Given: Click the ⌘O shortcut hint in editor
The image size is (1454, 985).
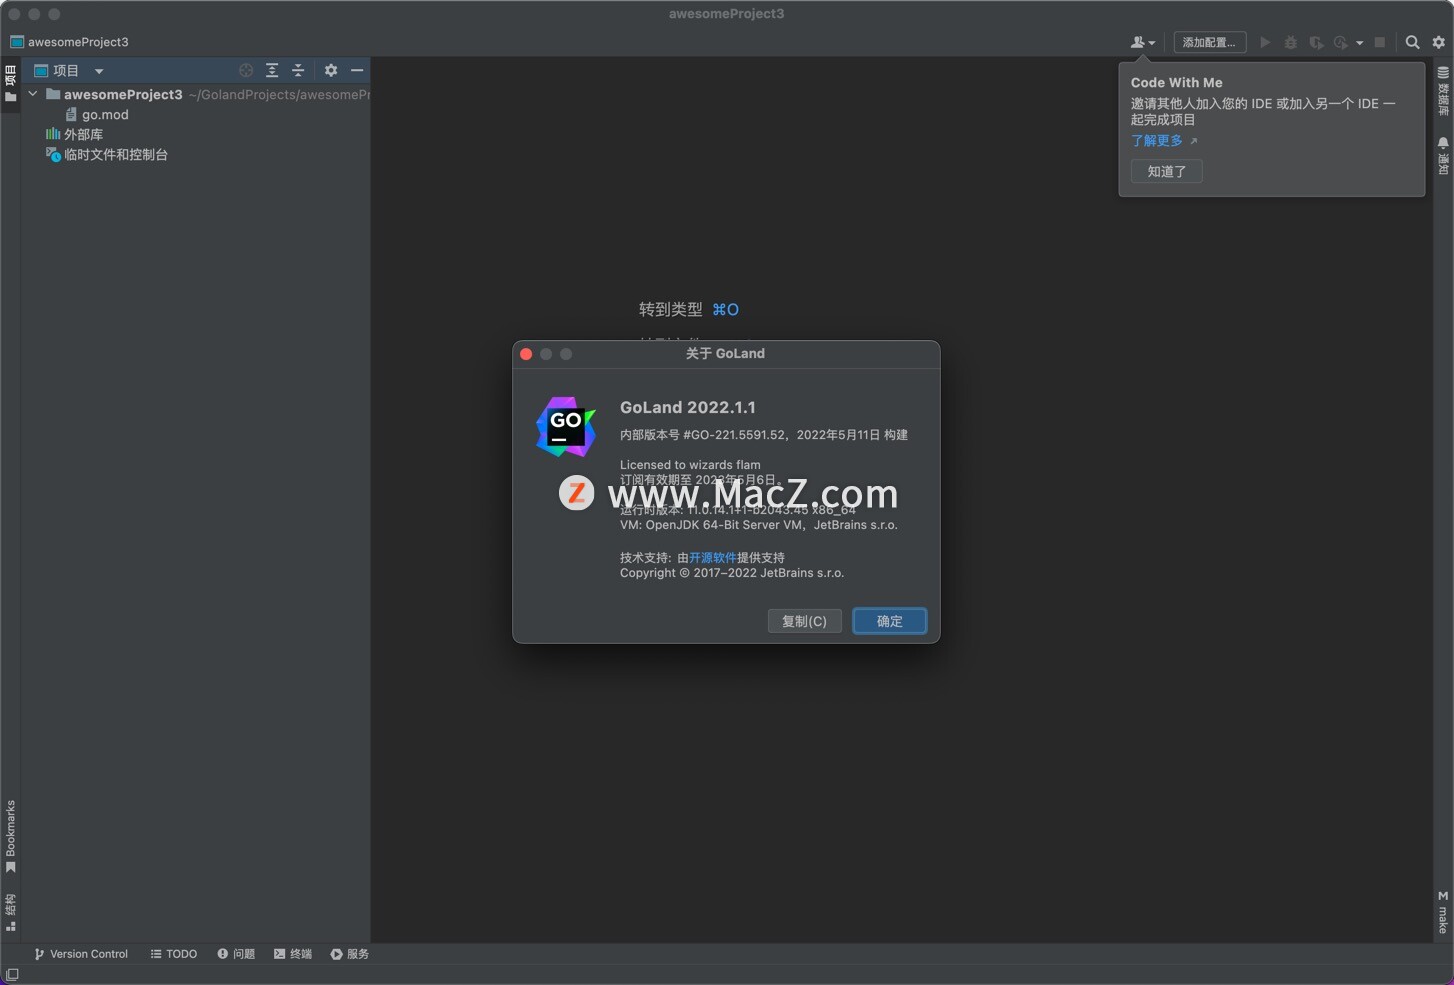Looking at the screenshot, I should pyautogui.click(x=725, y=310).
